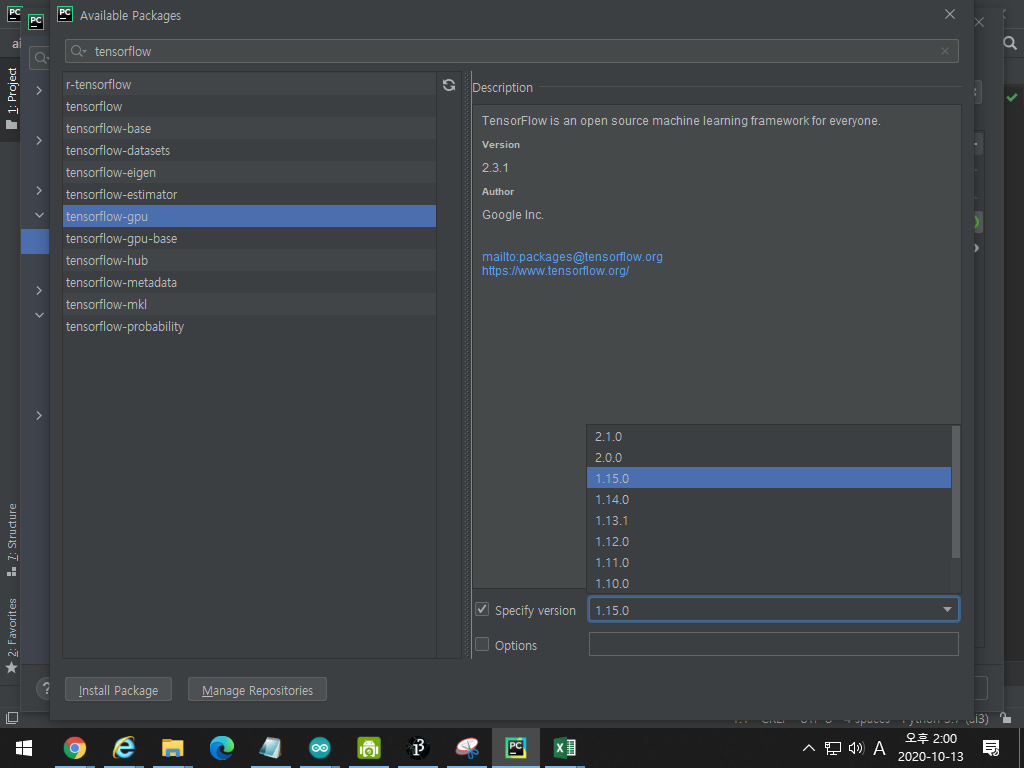Choose version 2.0.0 from the list
This screenshot has height=768, width=1024.
(x=769, y=457)
